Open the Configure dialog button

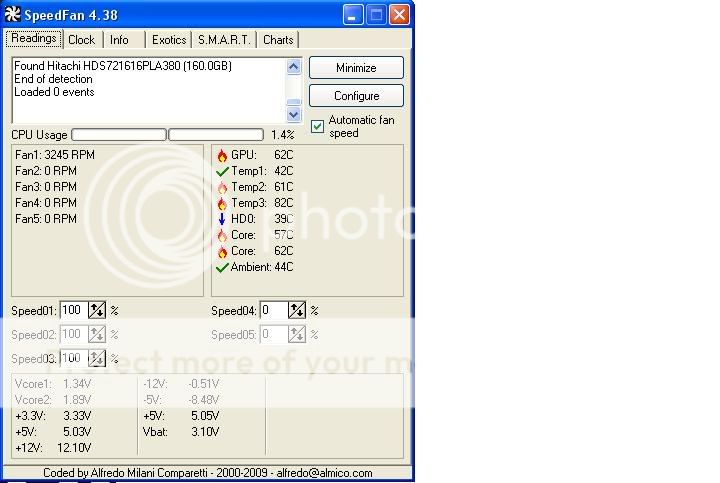pos(356,96)
